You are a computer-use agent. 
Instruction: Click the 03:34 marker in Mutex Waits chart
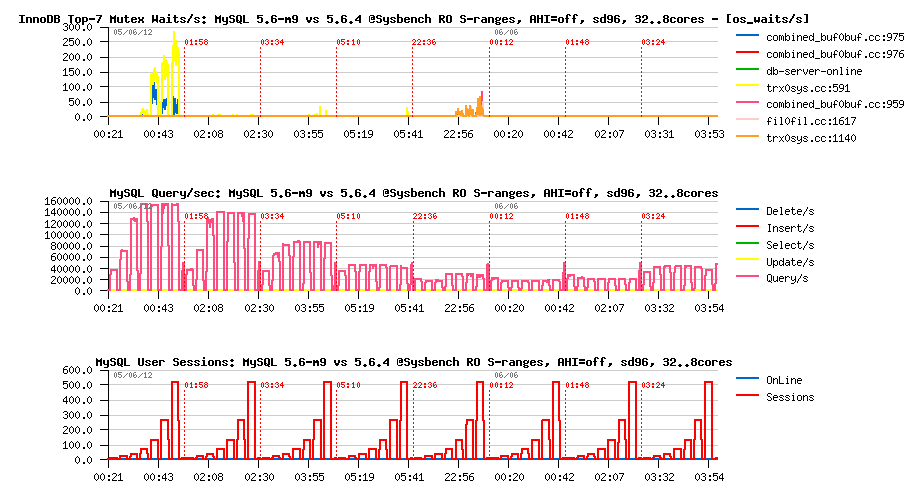pos(273,42)
